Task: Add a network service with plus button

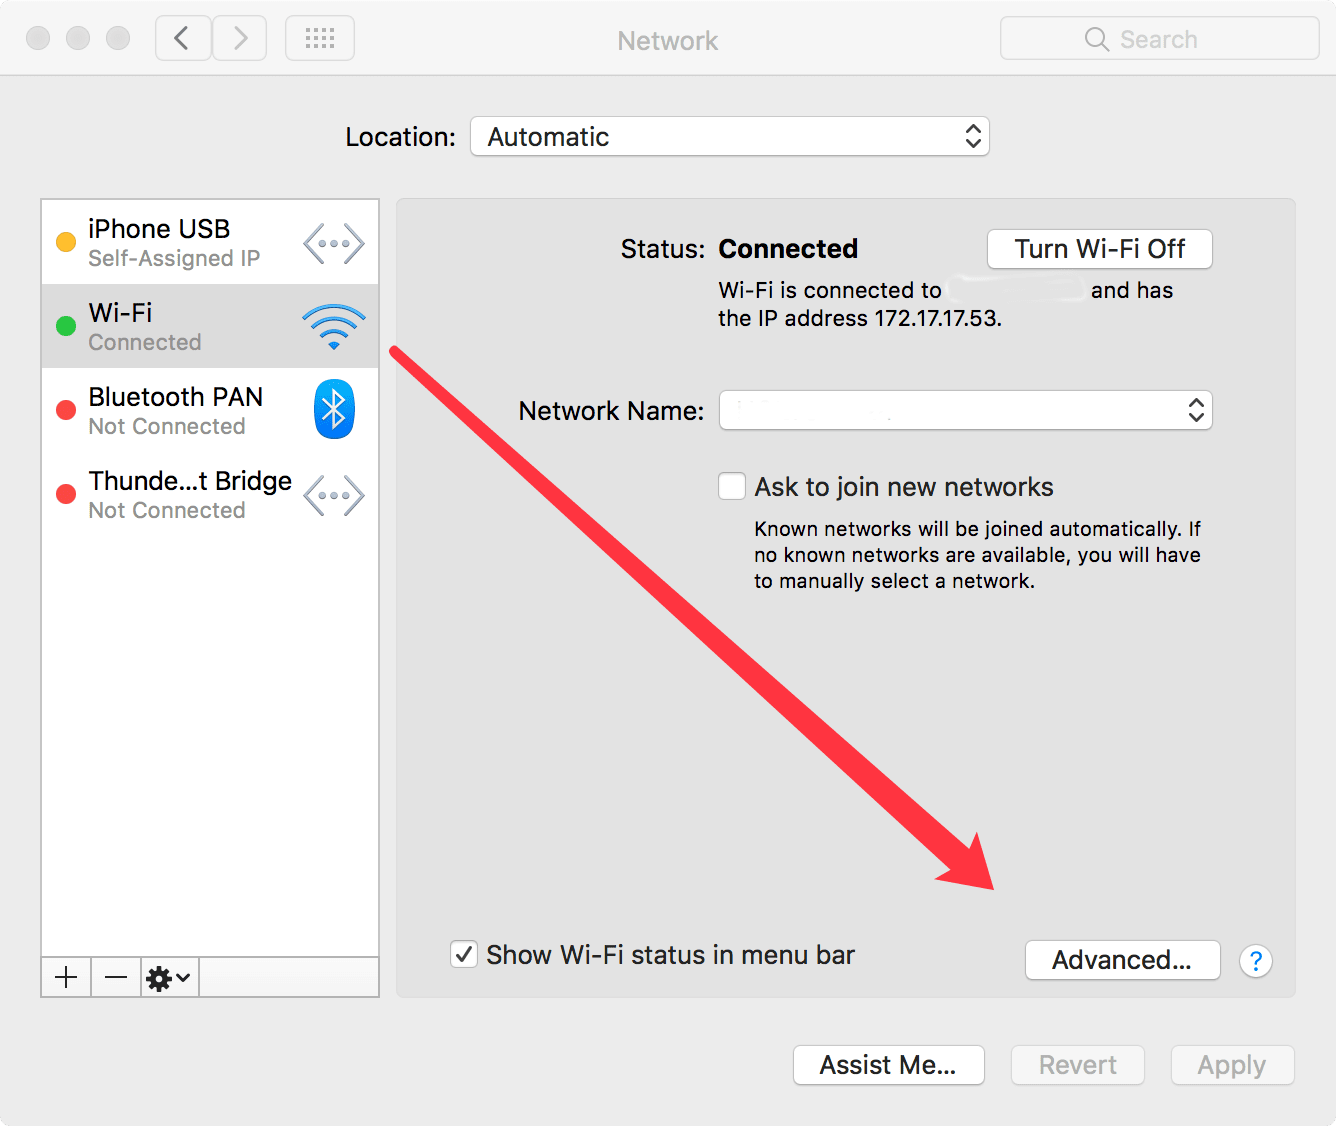Action: [66, 977]
